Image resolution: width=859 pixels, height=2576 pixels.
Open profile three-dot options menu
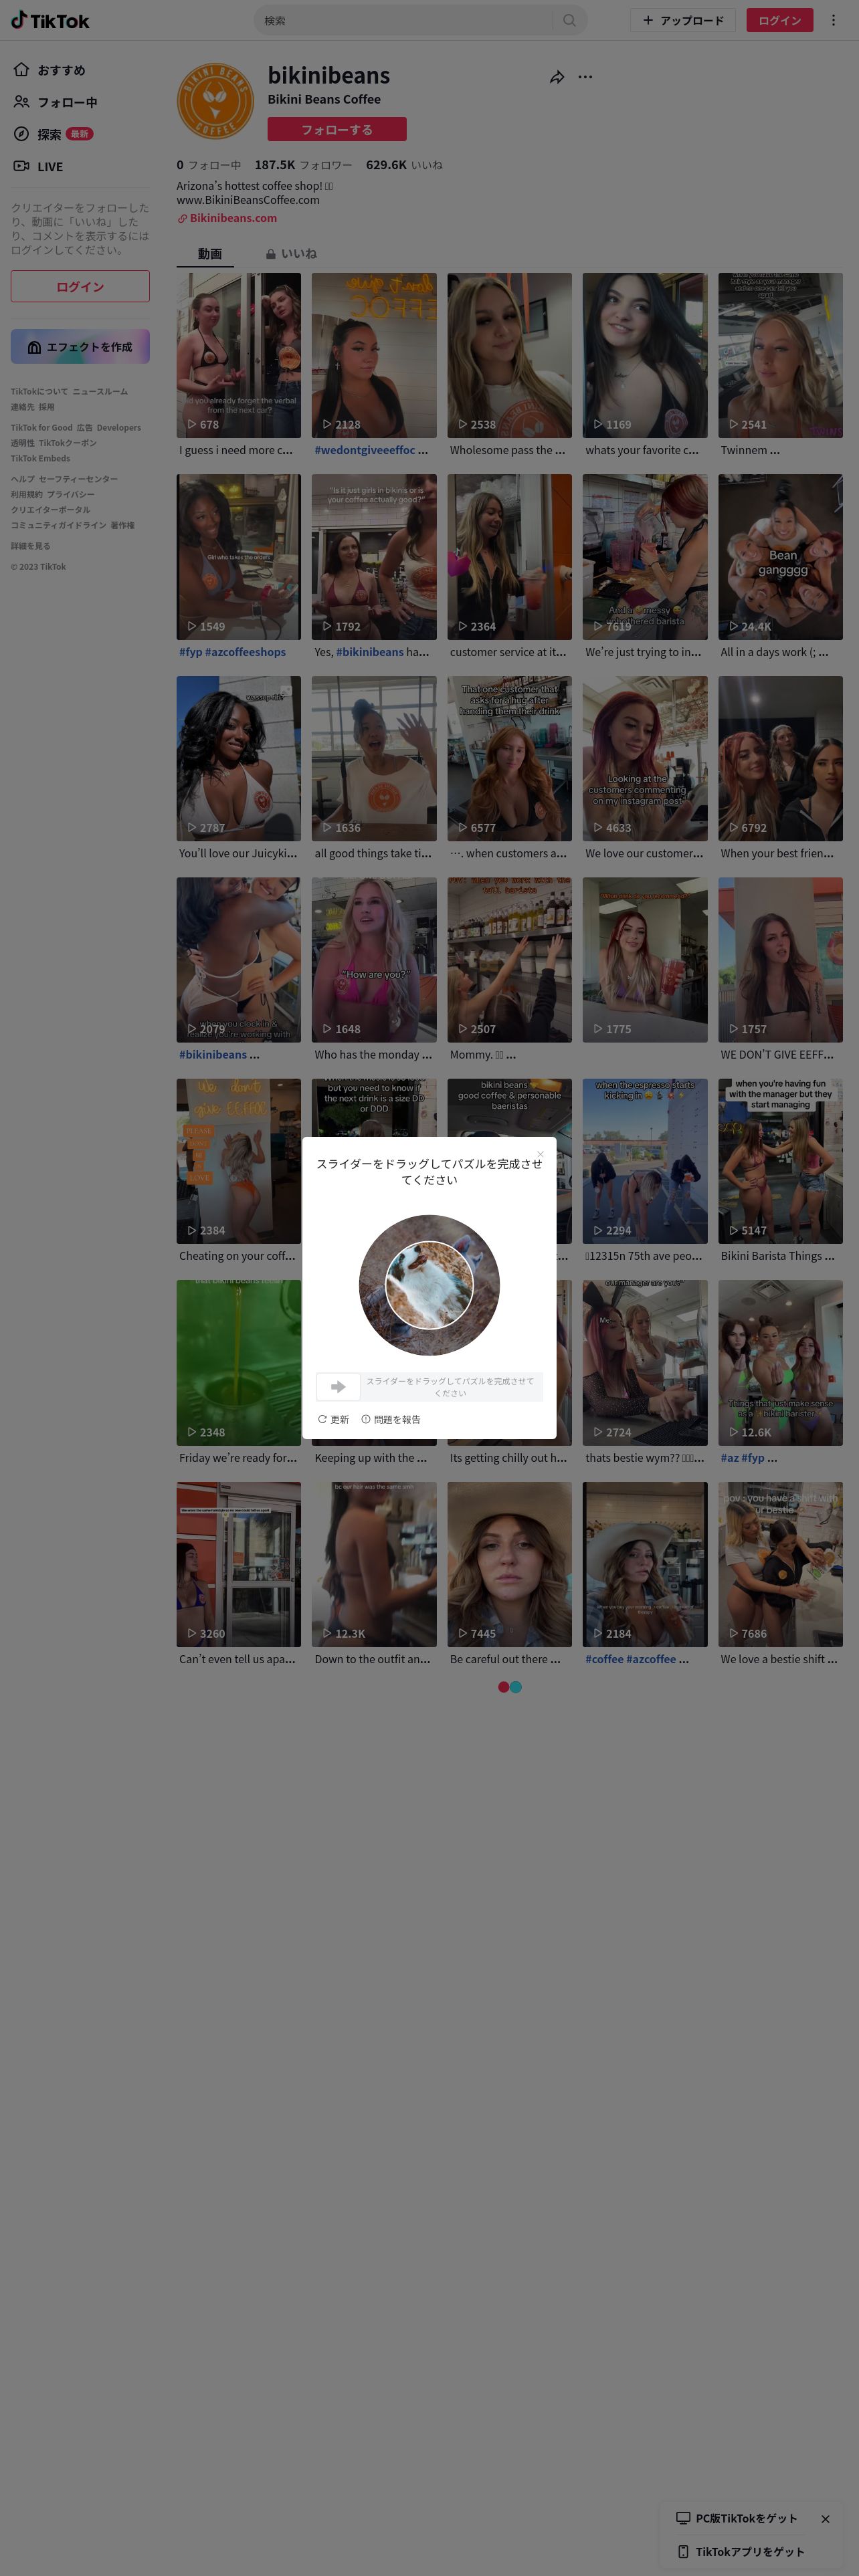(x=585, y=77)
